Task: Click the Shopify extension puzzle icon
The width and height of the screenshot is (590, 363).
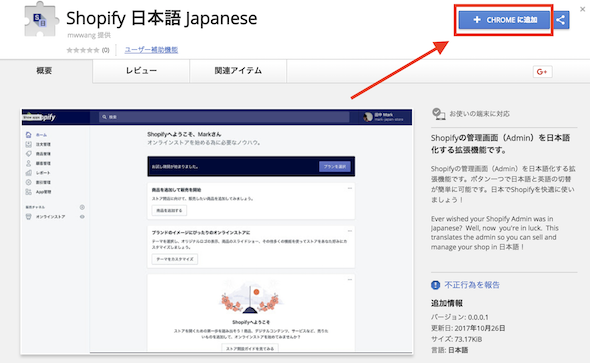Action: pyautogui.click(x=41, y=20)
